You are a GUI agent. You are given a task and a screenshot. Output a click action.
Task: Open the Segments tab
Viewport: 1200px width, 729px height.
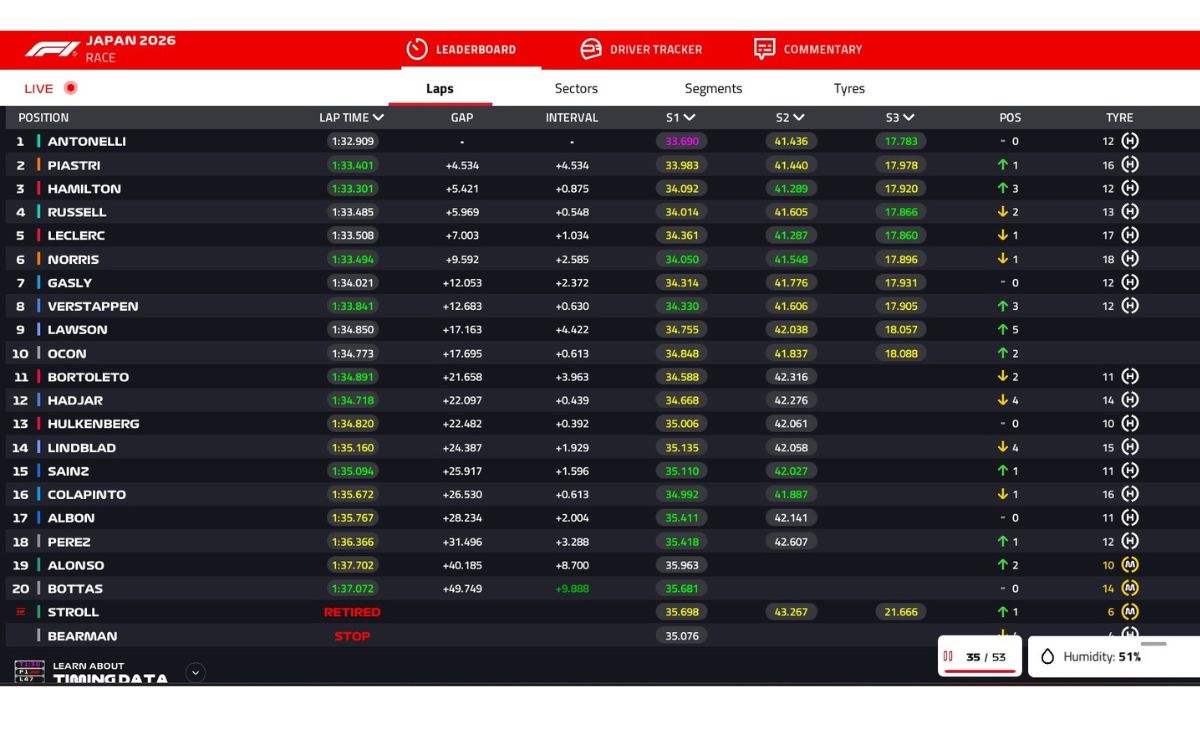click(x=713, y=88)
